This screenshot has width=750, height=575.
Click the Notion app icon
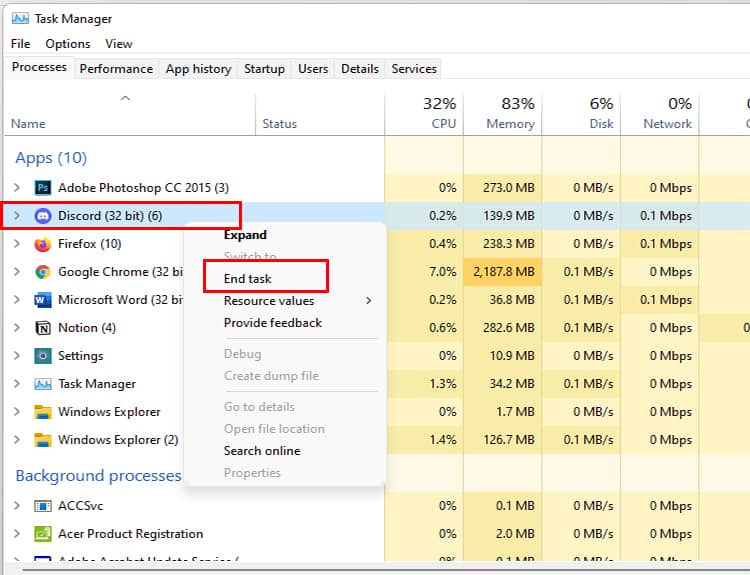click(x=43, y=328)
